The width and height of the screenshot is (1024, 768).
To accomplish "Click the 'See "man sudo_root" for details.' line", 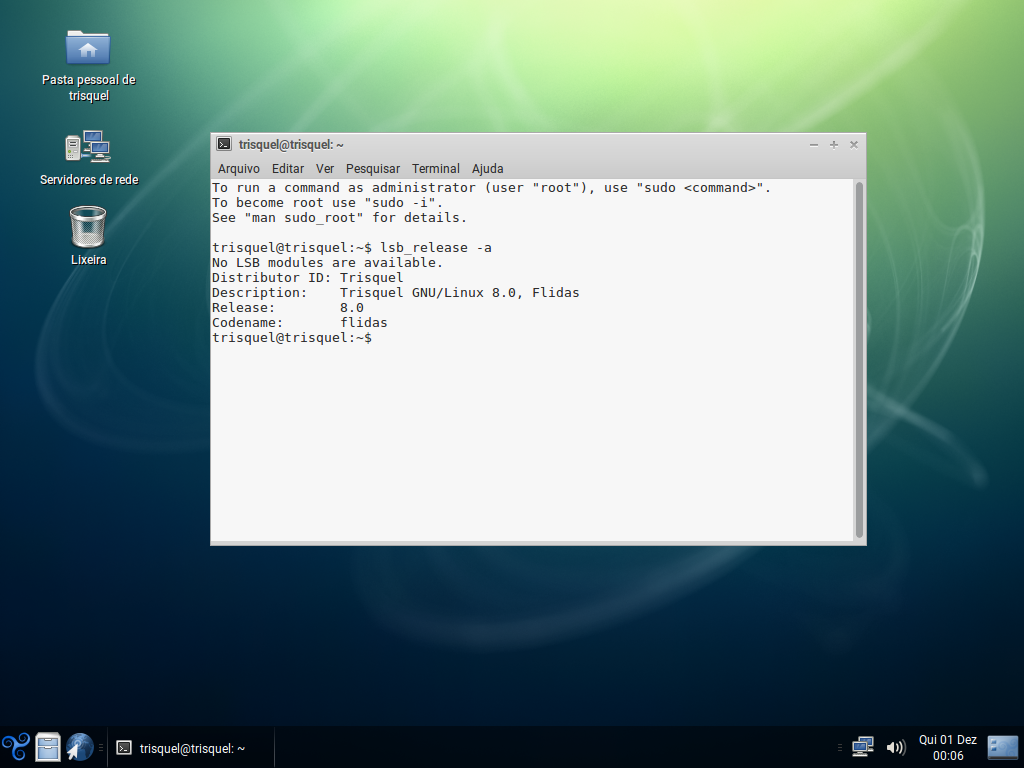I will click(x=340, y=217).
